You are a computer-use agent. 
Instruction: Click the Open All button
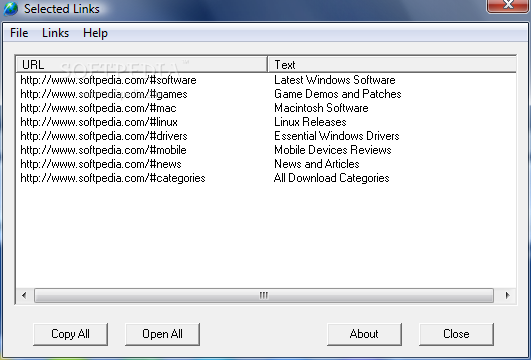162,334
